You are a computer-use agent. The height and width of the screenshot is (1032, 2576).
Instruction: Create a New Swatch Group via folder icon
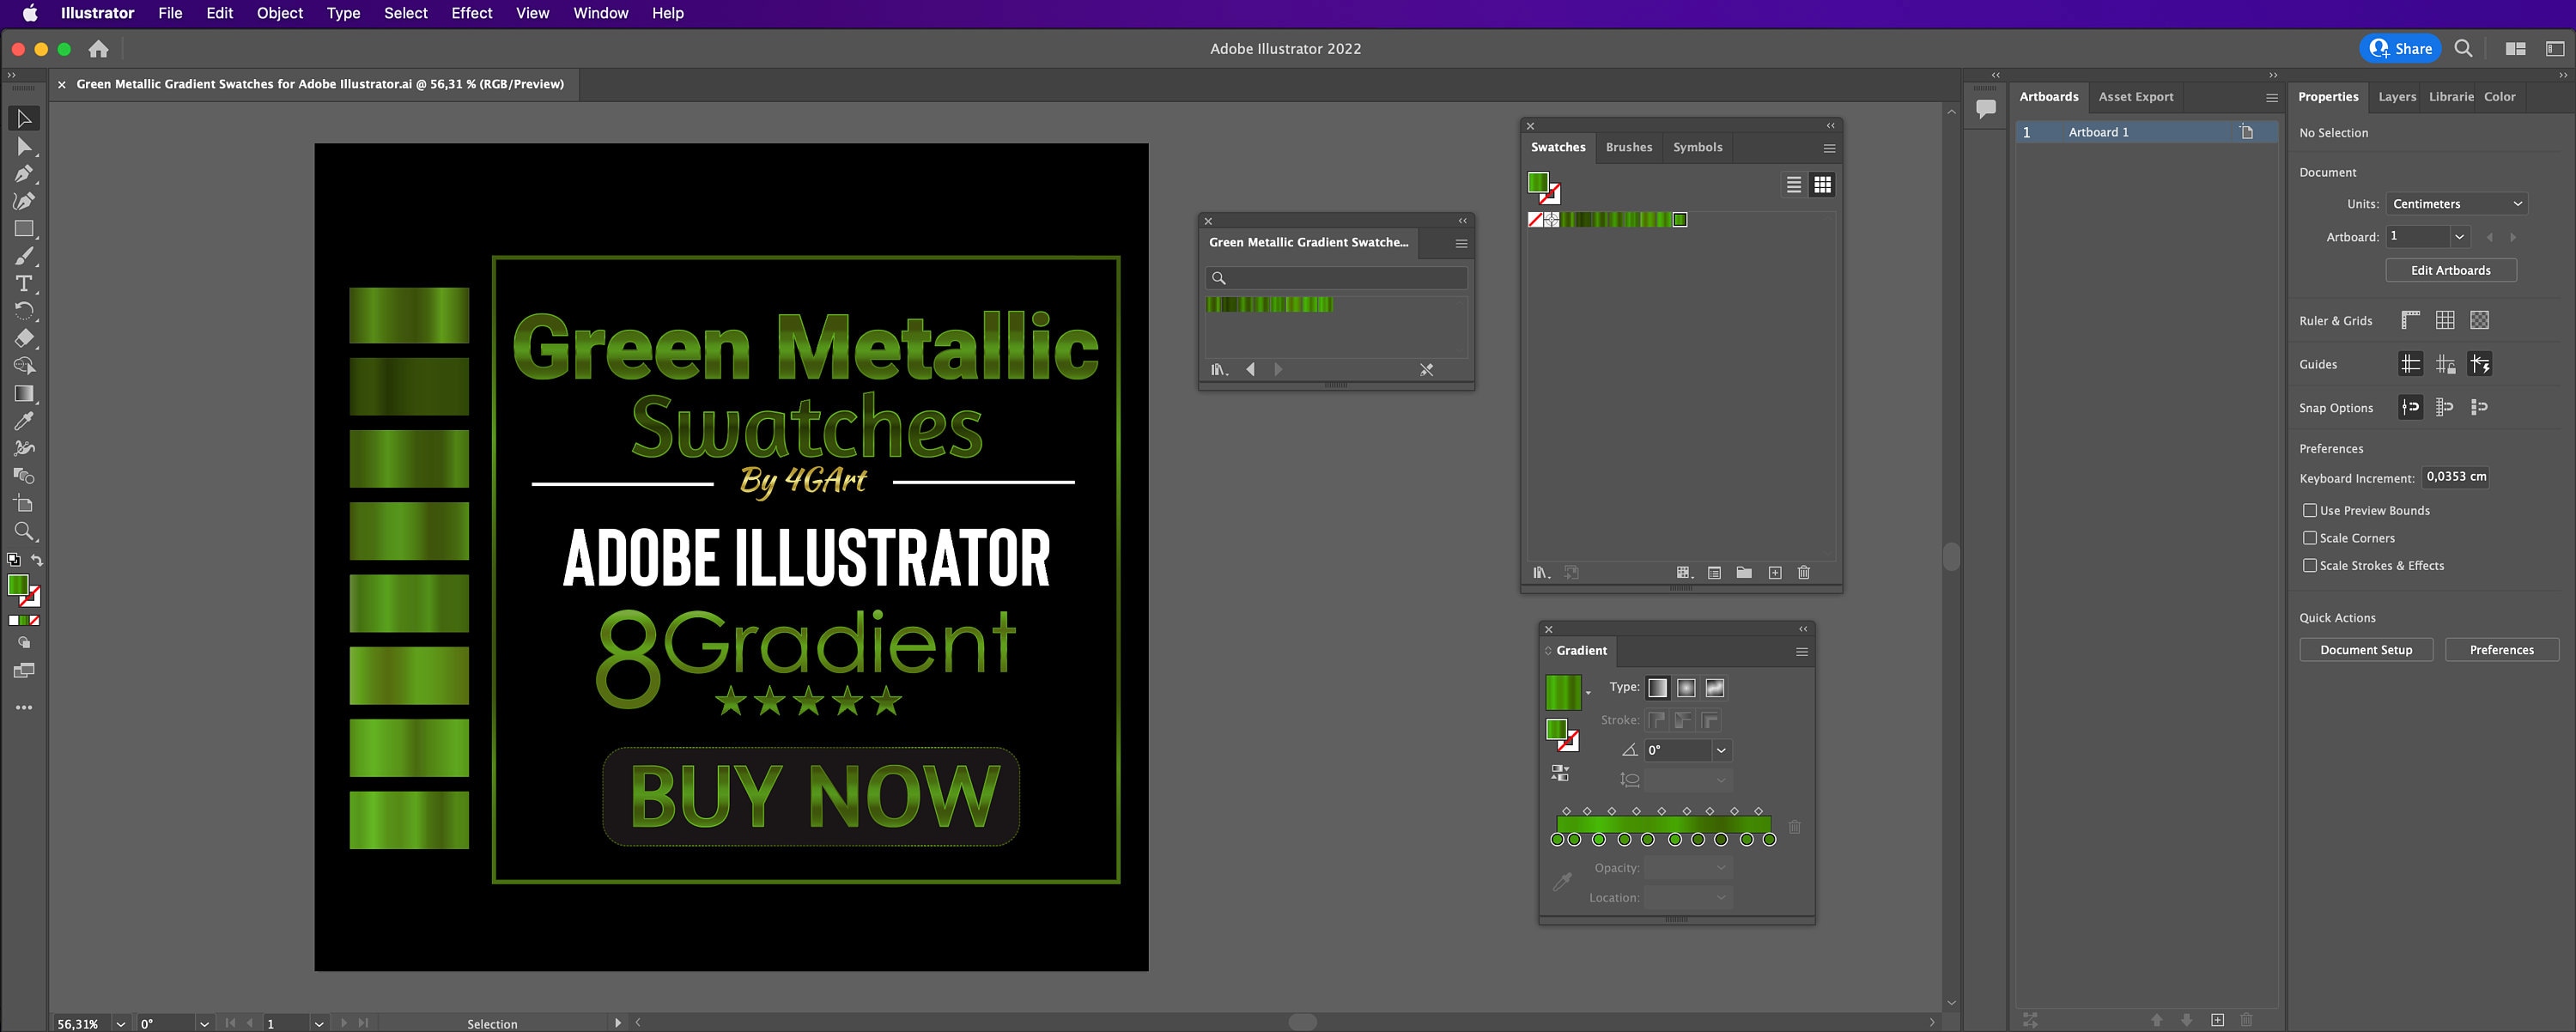click(1744, 572)
